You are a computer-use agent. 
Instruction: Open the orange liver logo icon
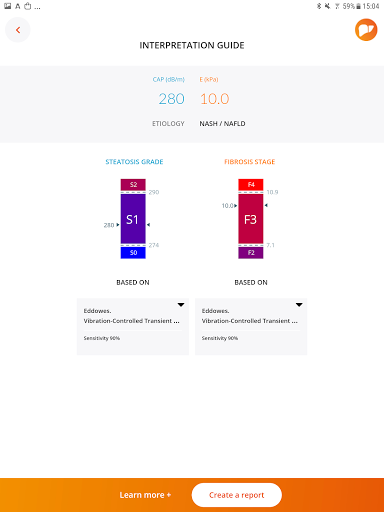pyautogui.click(x=366, y=30)
